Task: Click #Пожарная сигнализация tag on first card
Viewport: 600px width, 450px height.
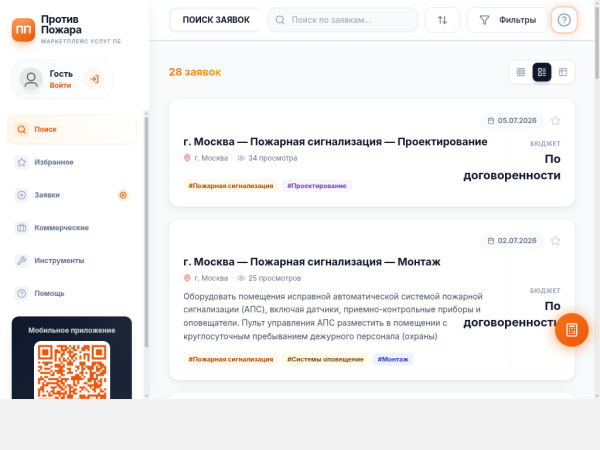Action: point(231,186)
